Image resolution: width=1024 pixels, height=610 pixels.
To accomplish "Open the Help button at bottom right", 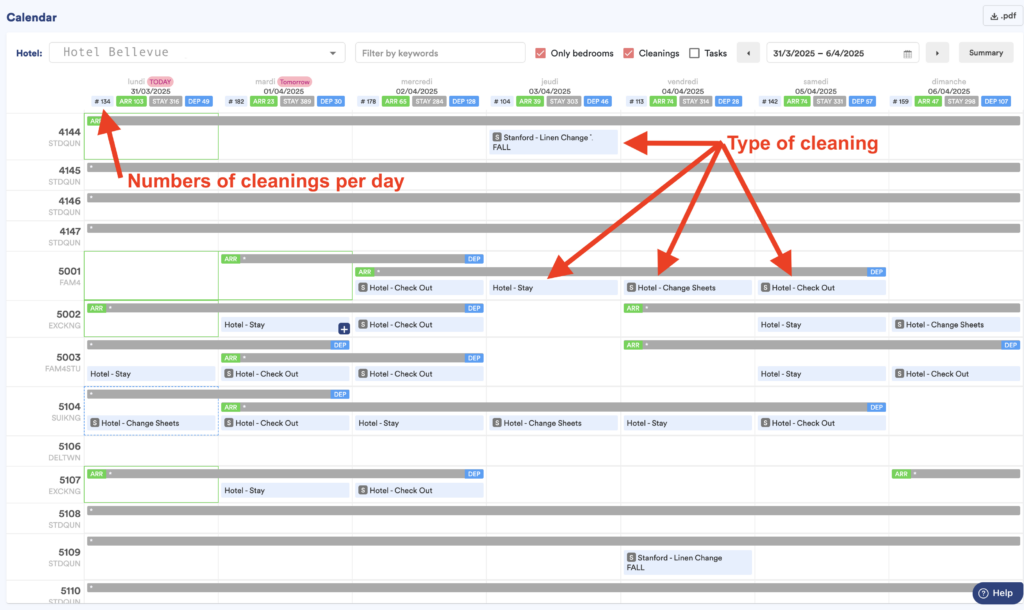I will pos(995,593).
